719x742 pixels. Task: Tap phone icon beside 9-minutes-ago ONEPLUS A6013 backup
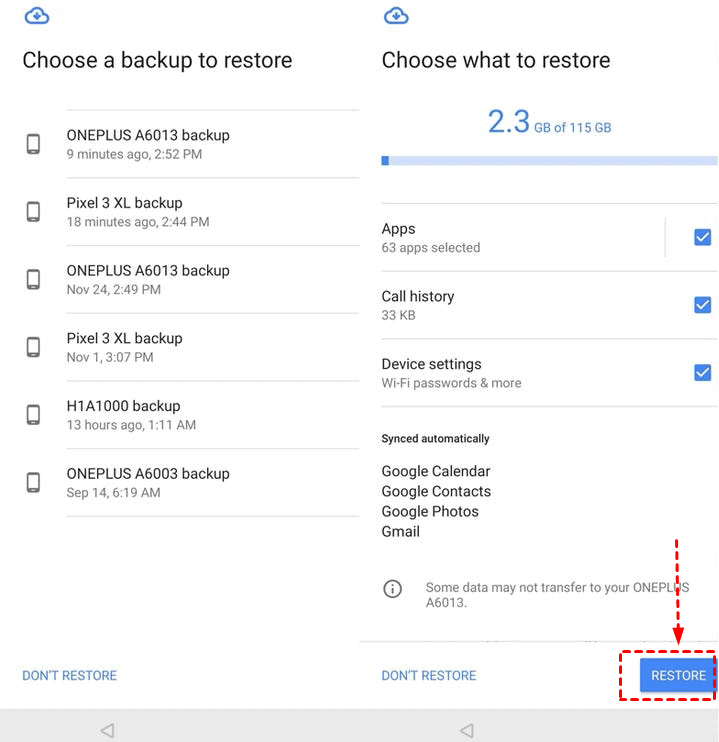33,144
